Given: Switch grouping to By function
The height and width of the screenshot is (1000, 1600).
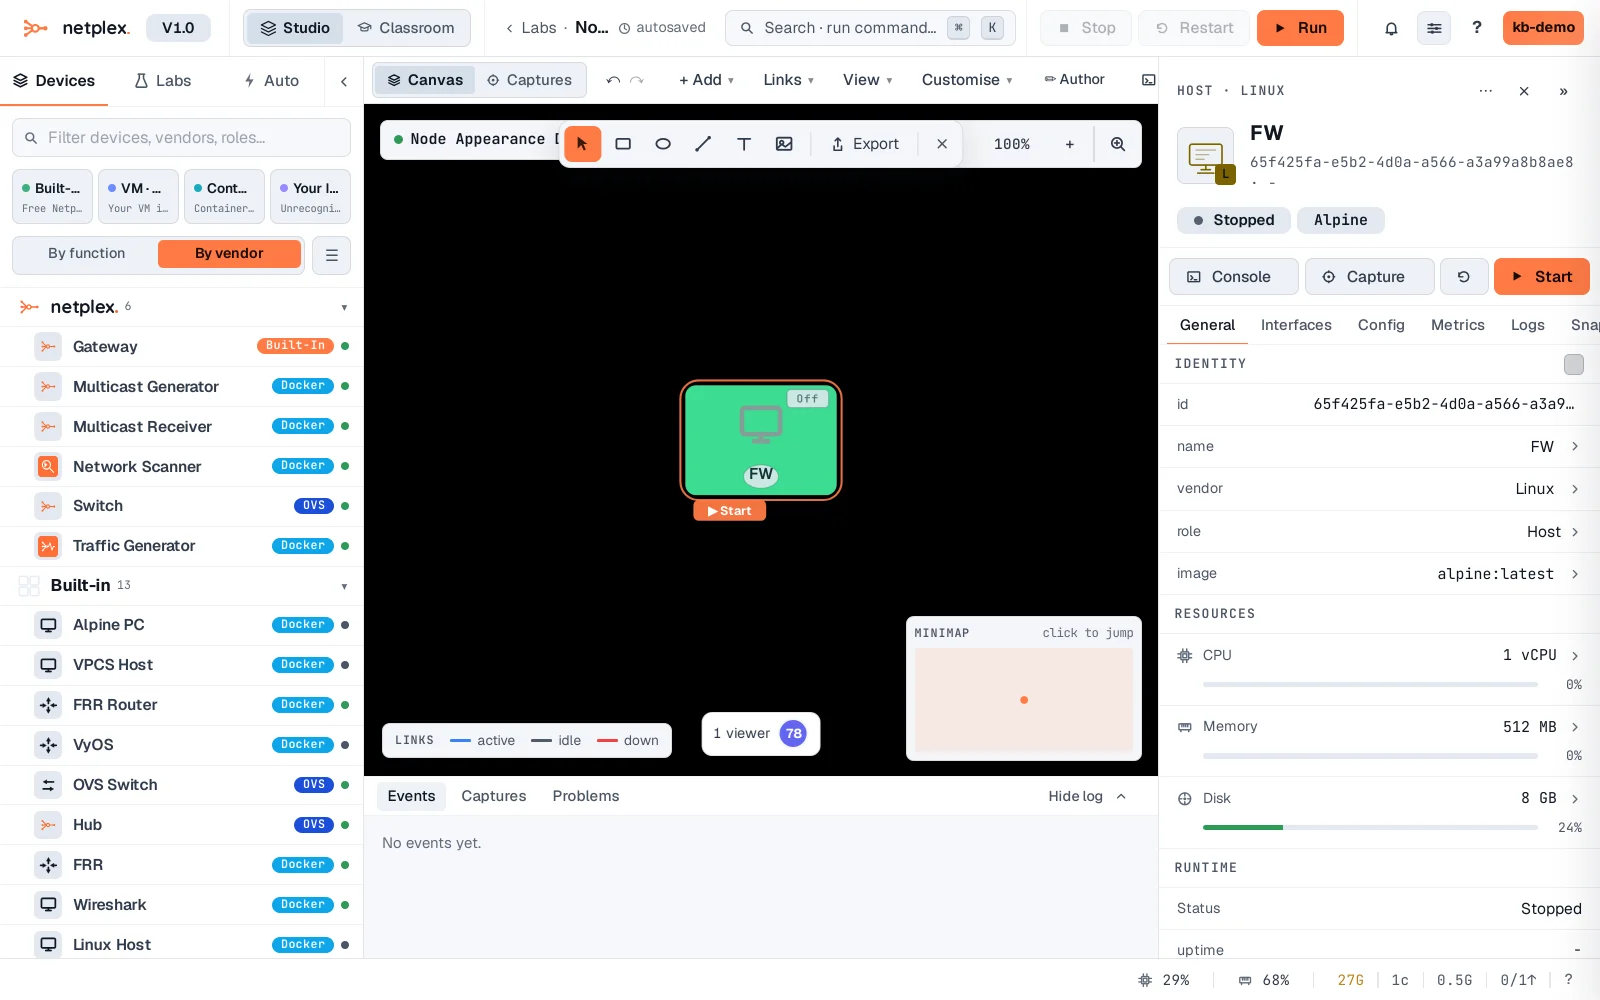Looking at the screenshot, I should click(x=87, y=254).
